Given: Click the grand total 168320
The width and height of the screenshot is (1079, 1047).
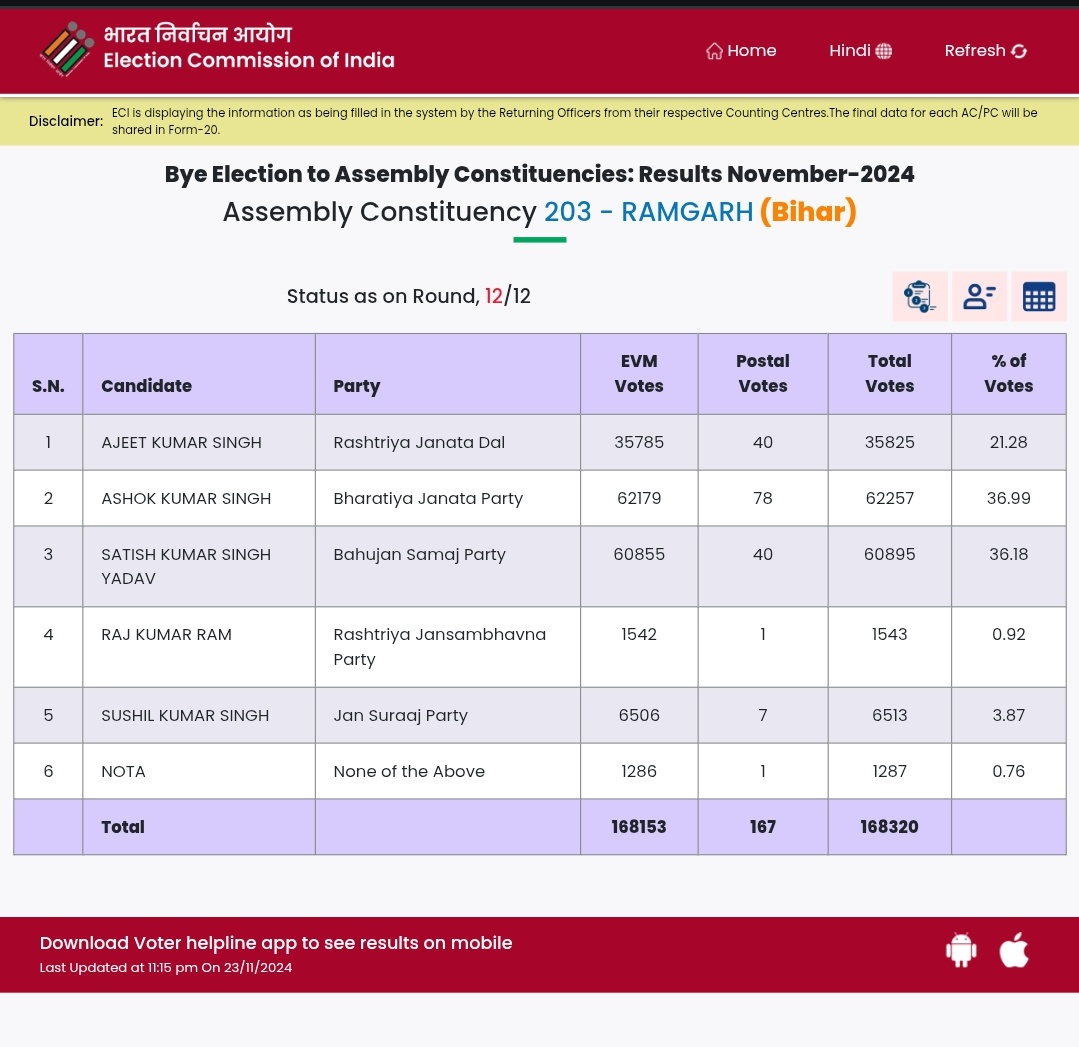Looking at the screenshot, I should 889,827.
